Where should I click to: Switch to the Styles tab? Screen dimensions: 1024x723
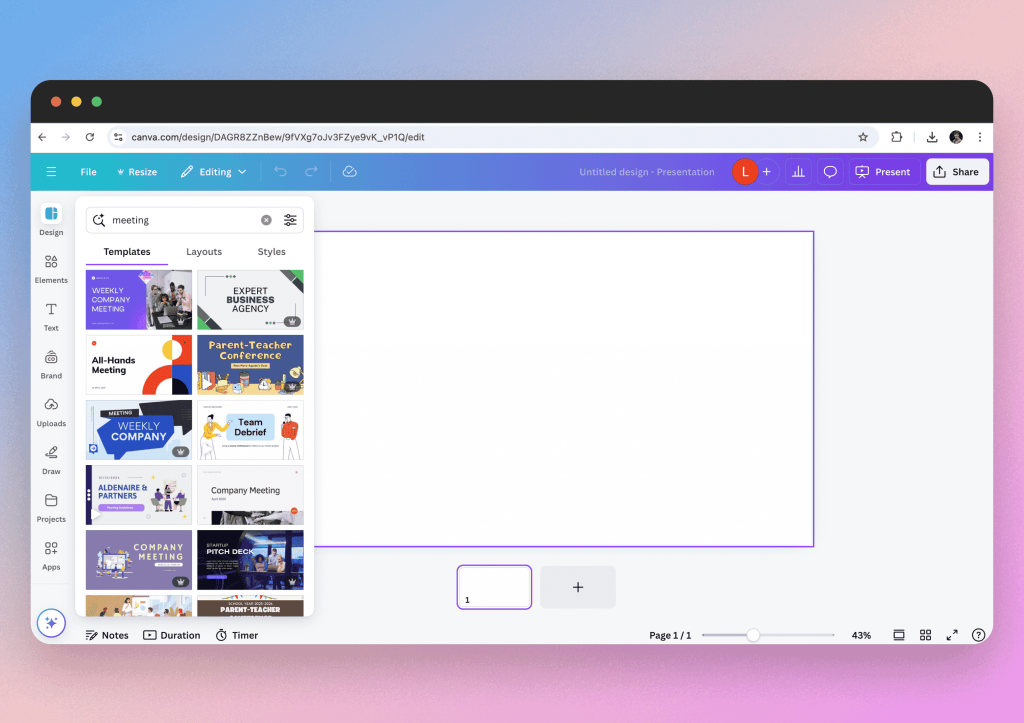click(271, 251)
